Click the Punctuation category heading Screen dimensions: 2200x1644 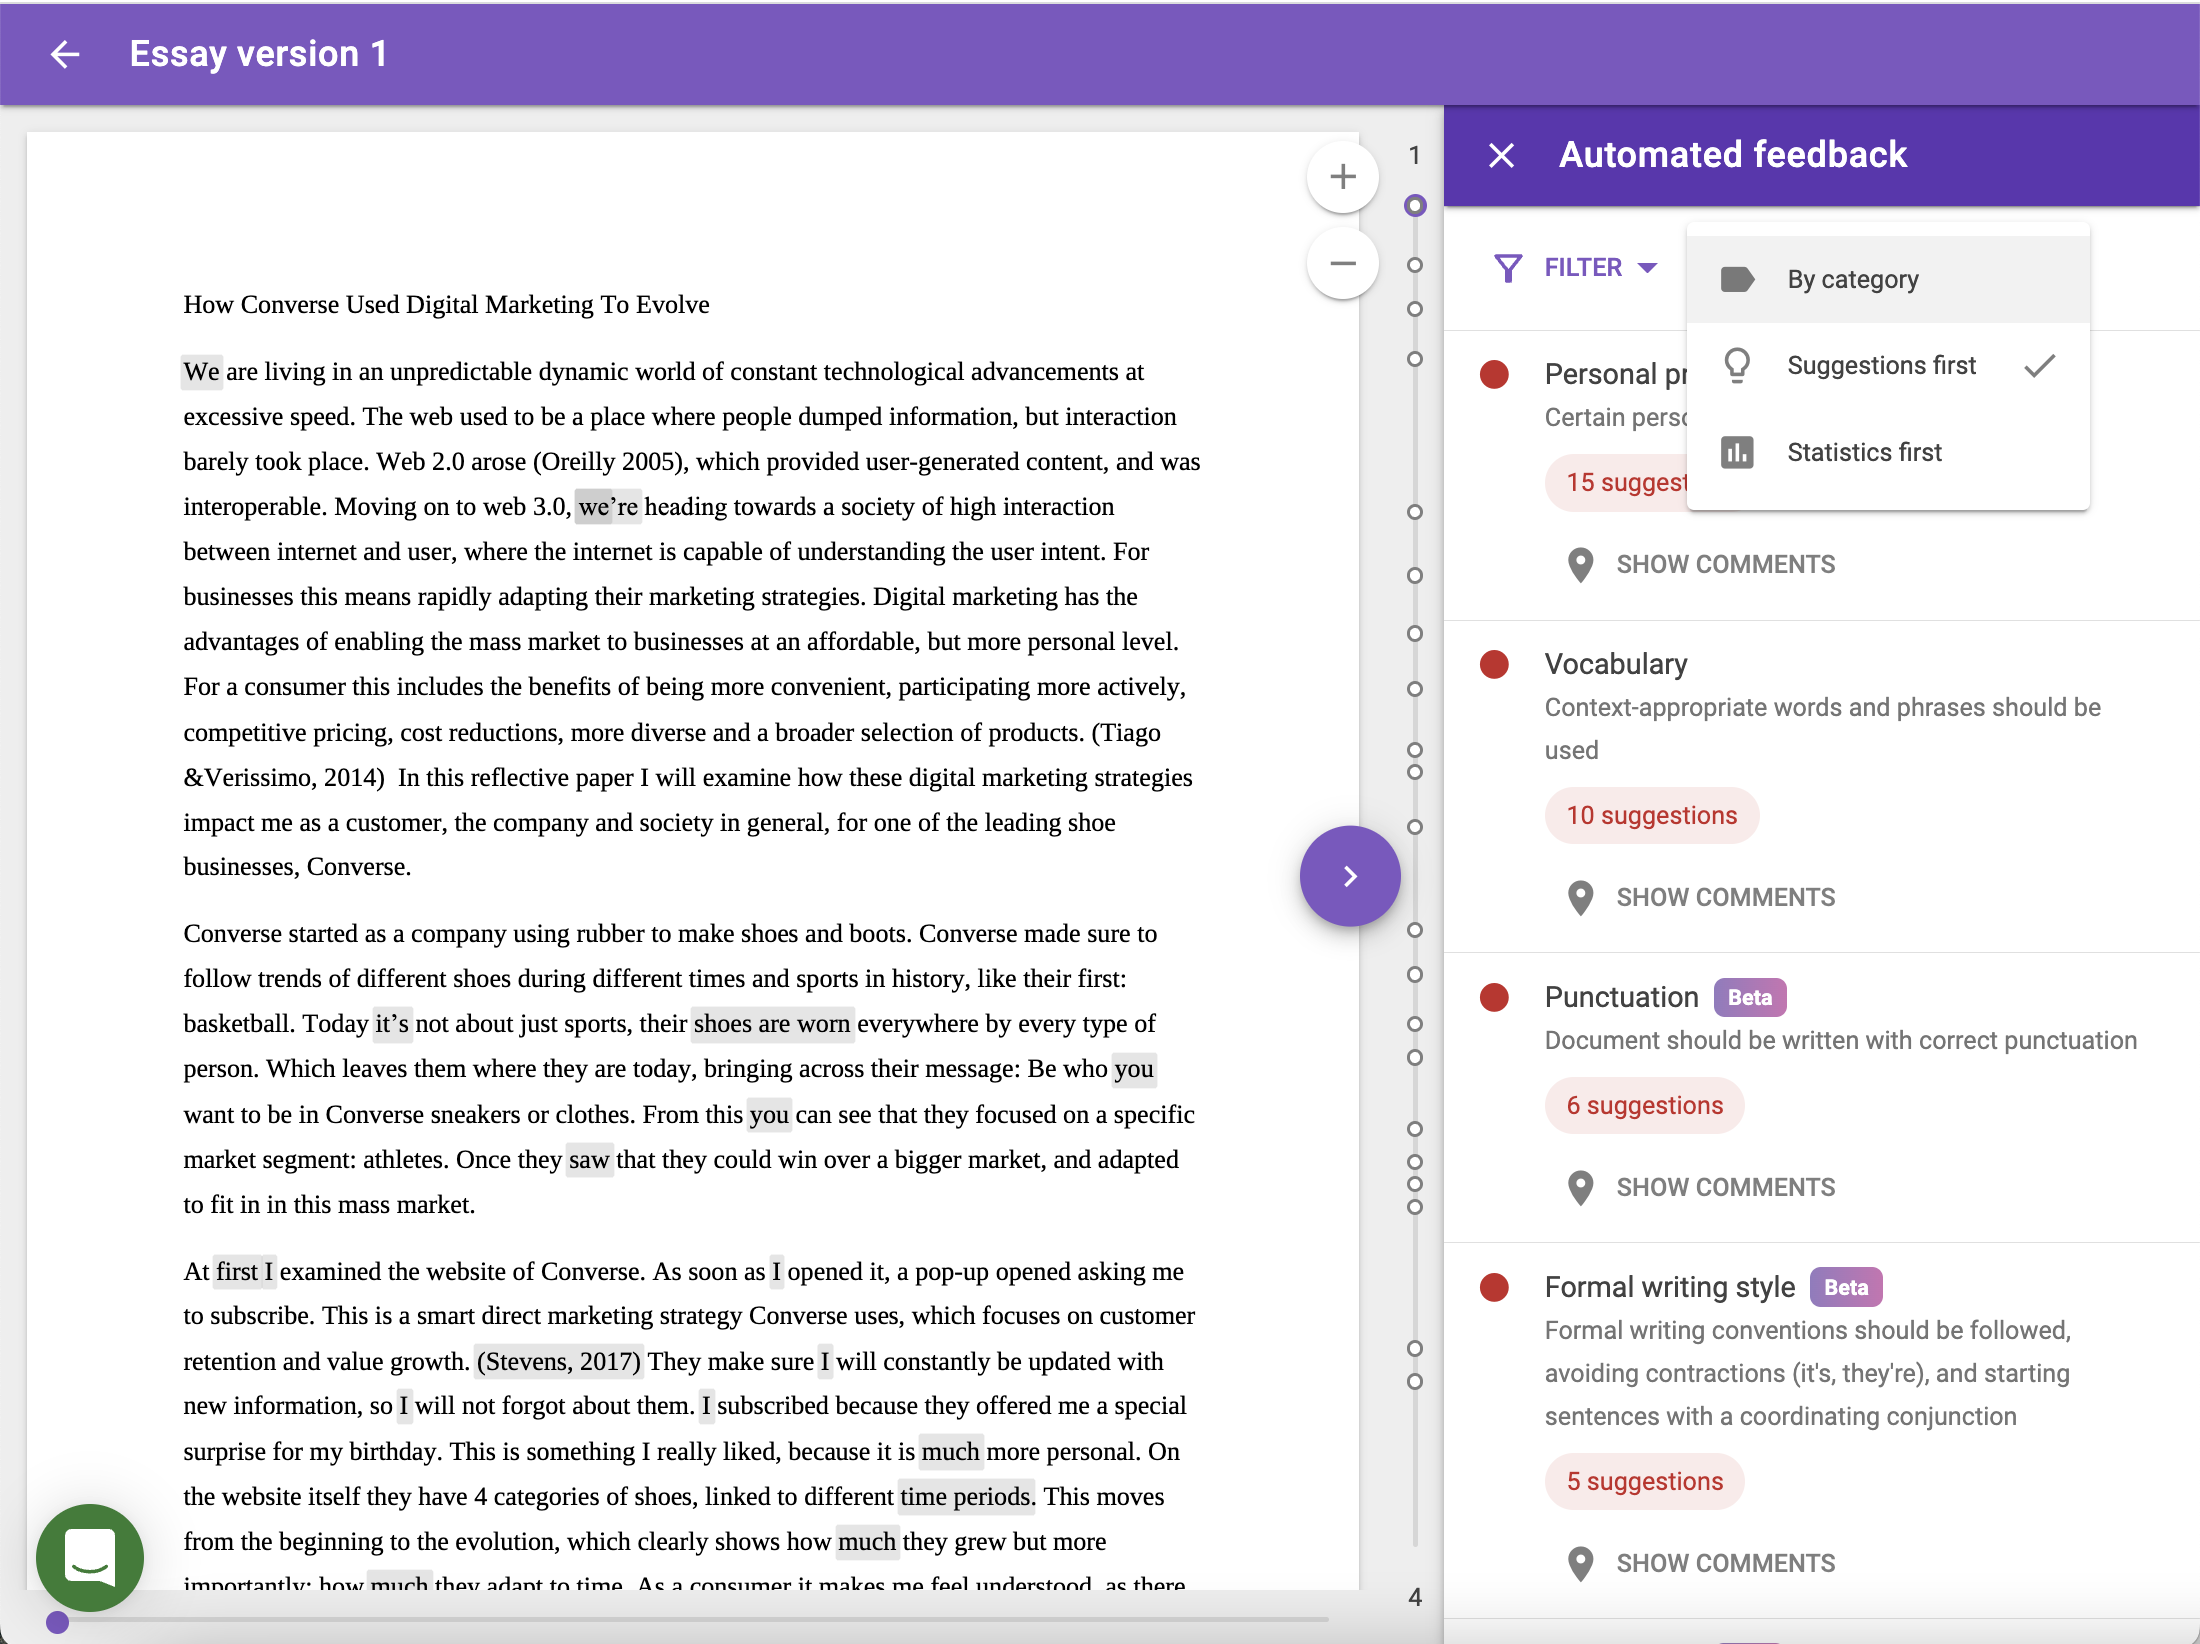pyautogui.click(x=1622, y=997)
